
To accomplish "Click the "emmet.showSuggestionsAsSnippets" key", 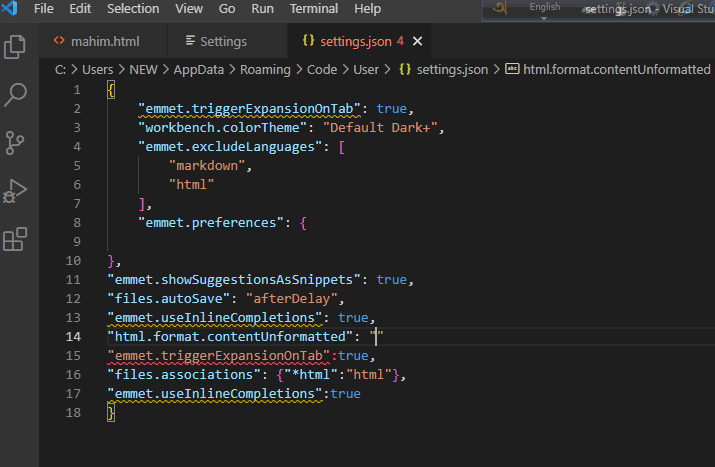I will coord(234,280).
